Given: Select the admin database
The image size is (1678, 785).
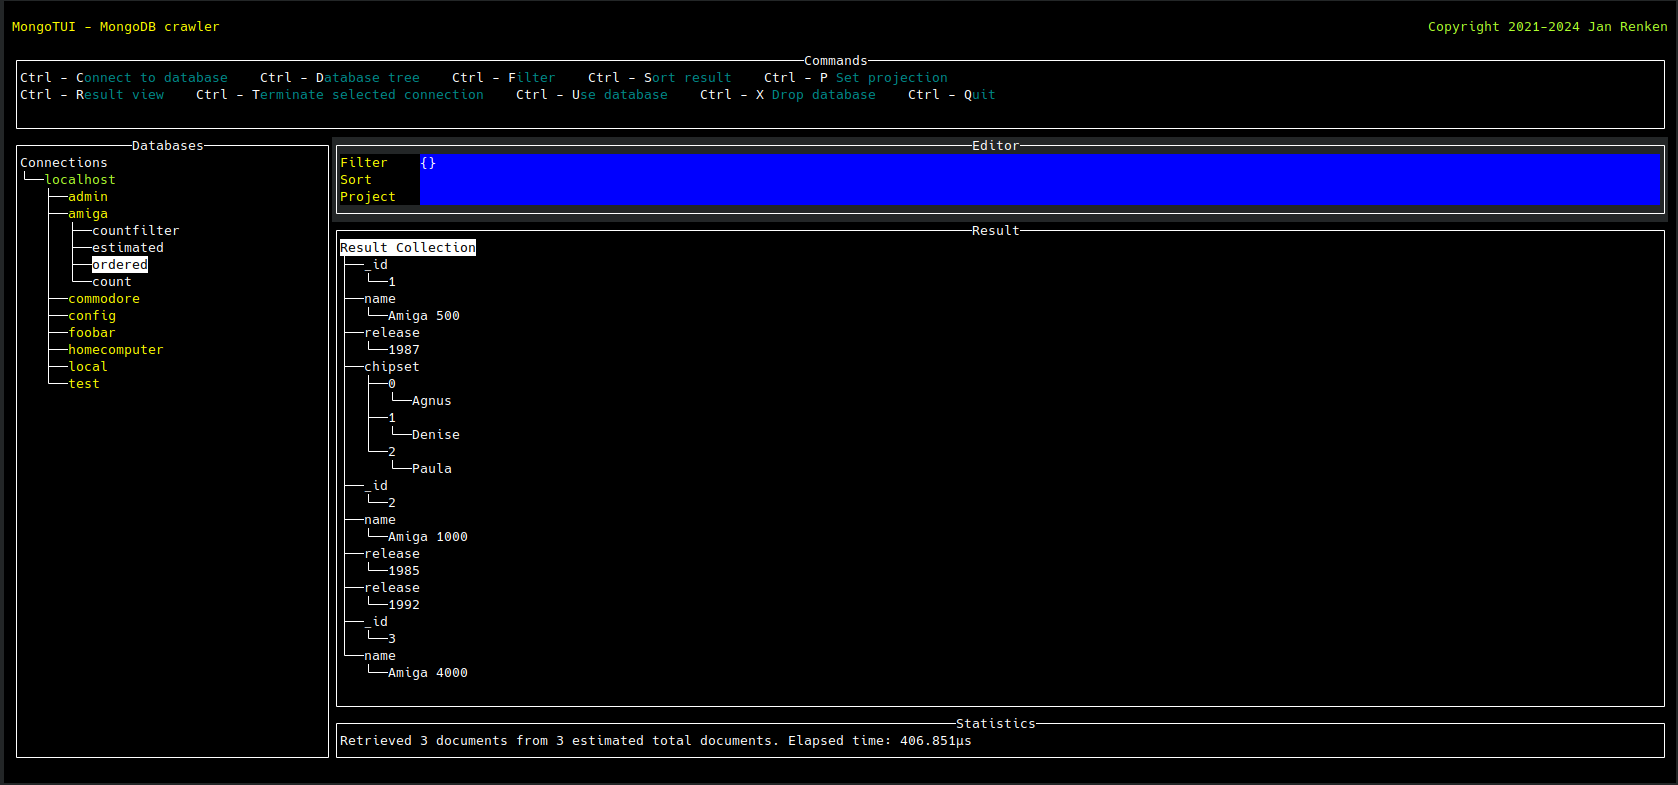Looking at the screenshot, I should click(x=88, y=197).
